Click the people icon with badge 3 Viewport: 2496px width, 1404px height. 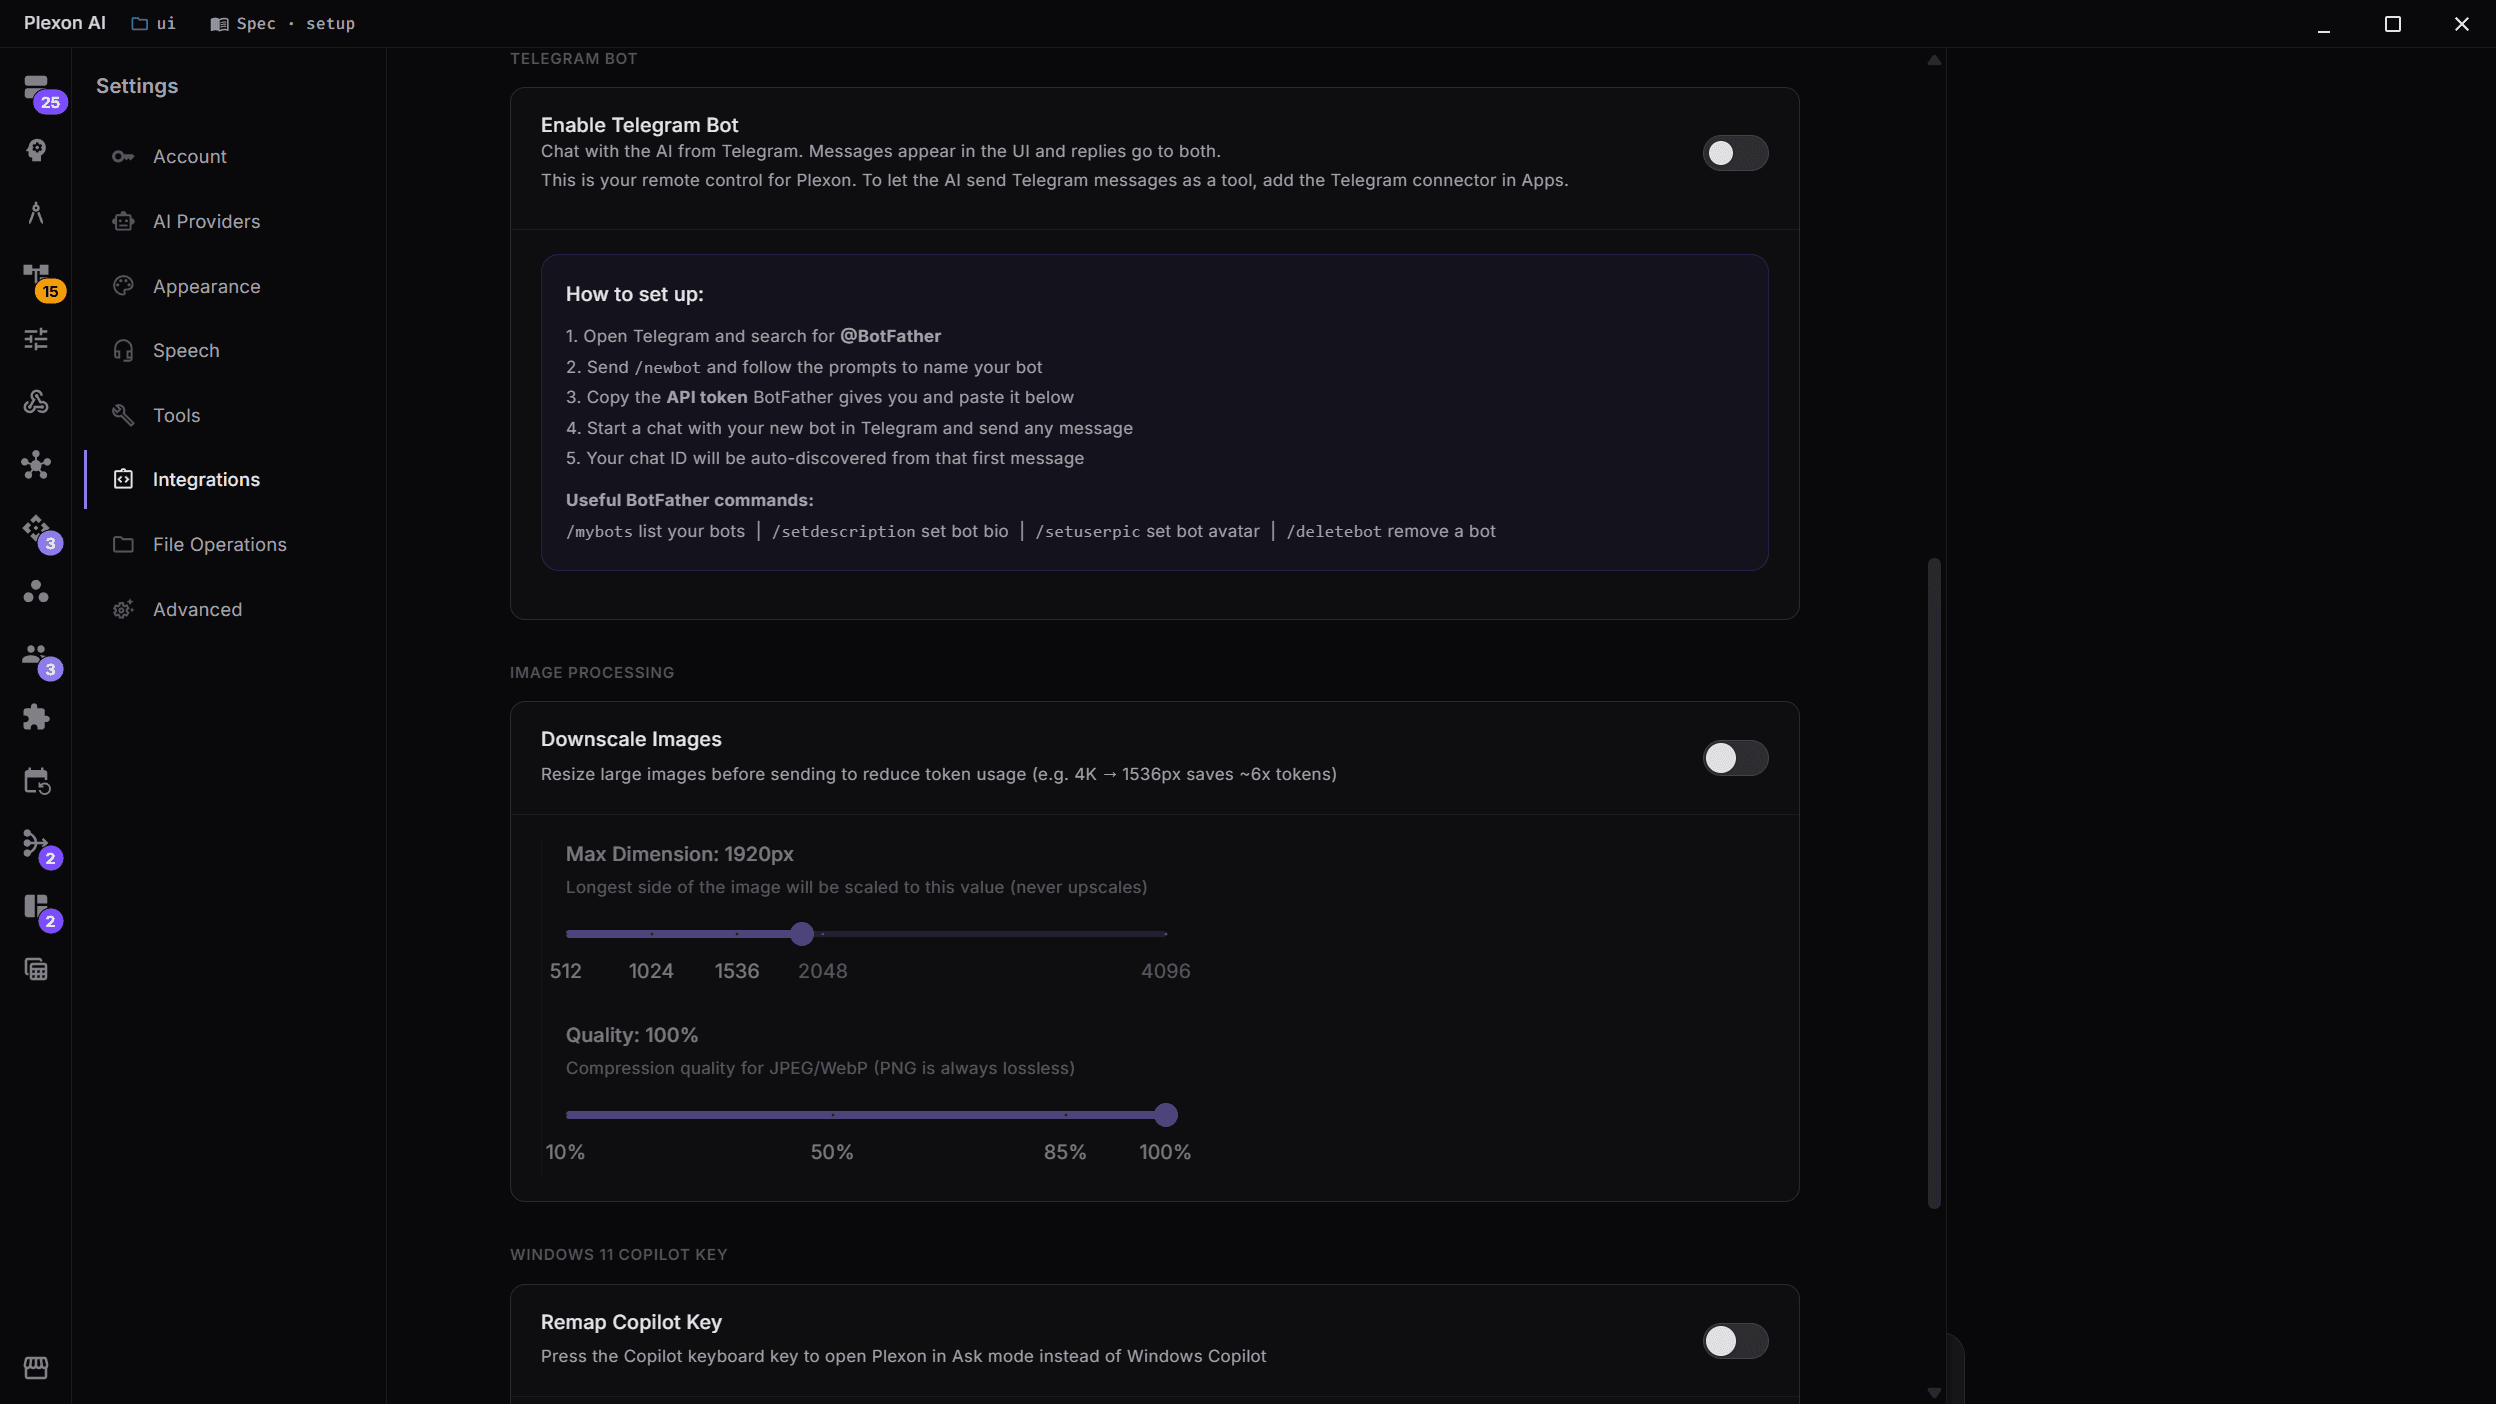click(x=37, y=655)
